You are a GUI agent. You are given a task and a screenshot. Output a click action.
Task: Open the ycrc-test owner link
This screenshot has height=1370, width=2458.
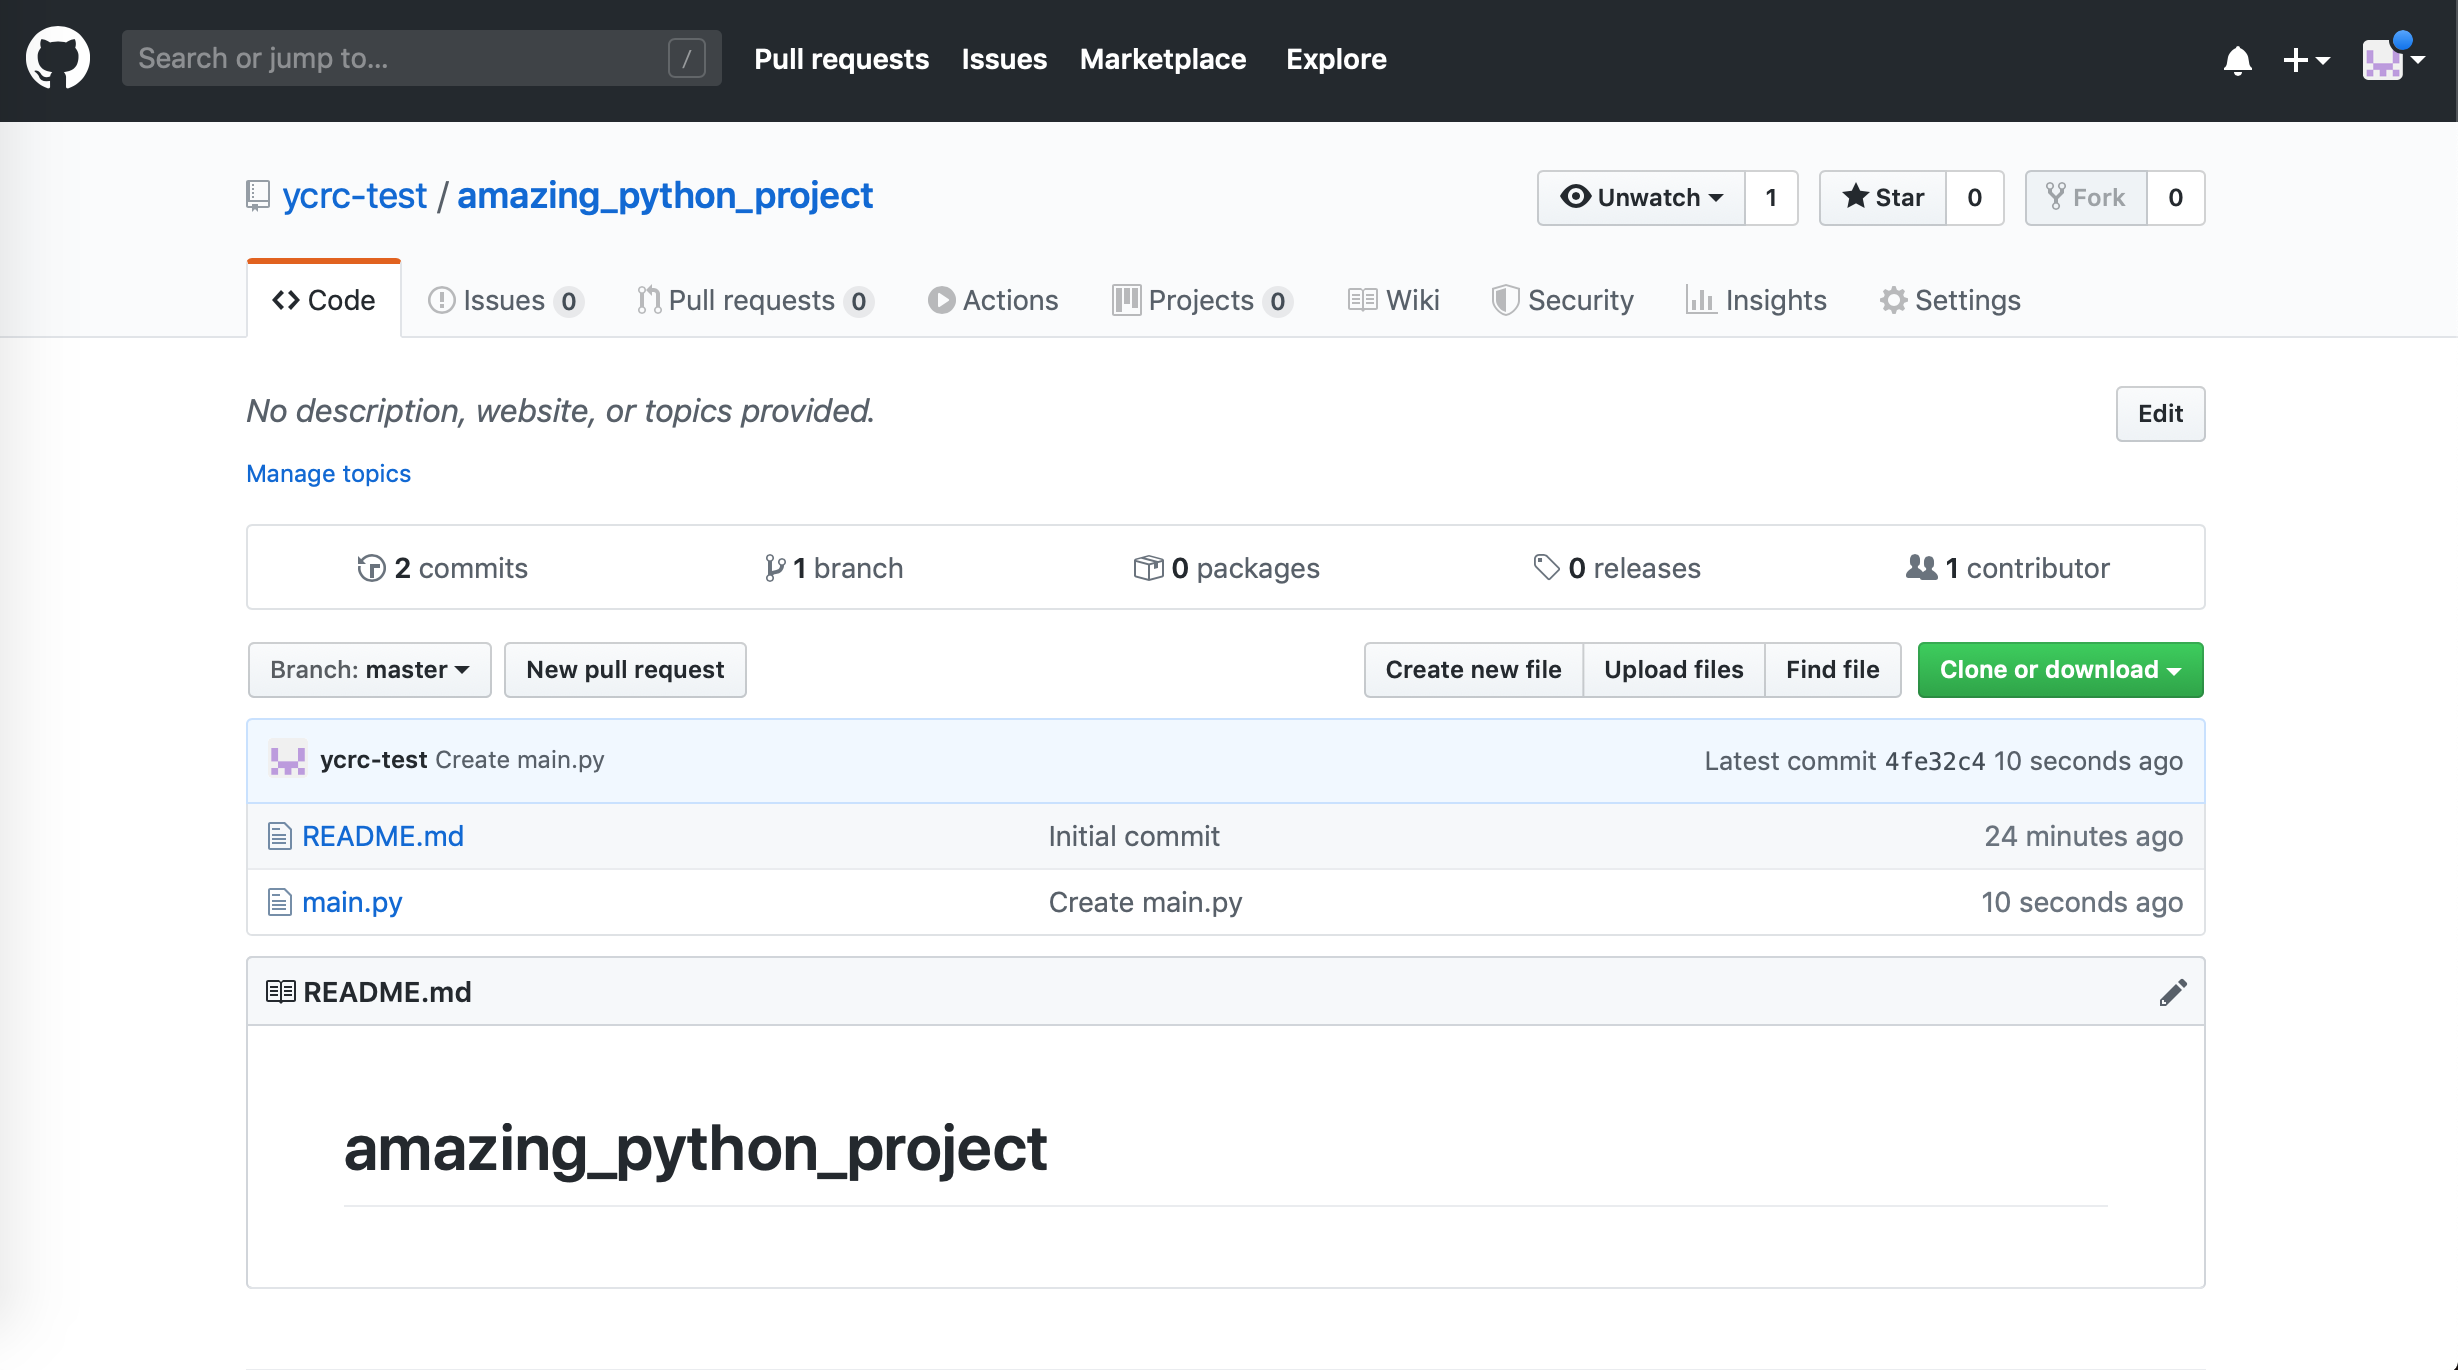click(354, 196)
